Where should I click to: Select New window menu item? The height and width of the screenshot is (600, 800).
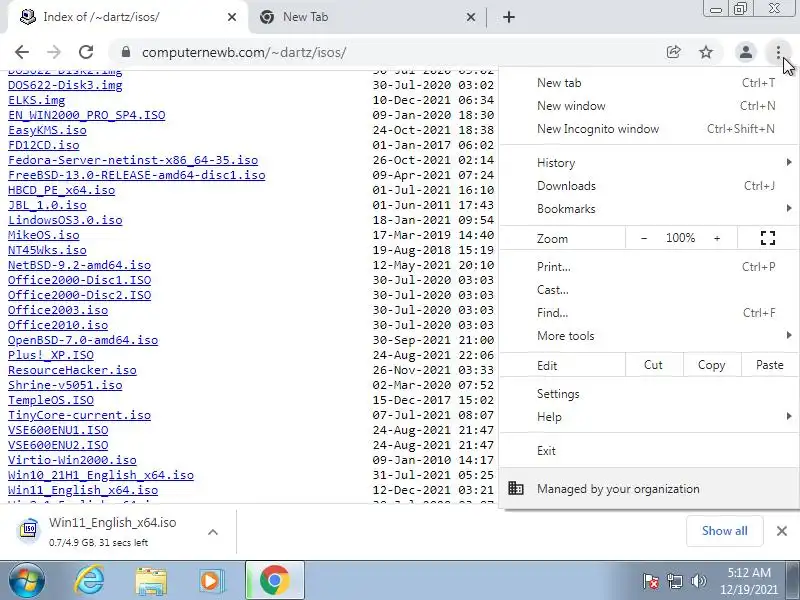click(x=649, y=106)
